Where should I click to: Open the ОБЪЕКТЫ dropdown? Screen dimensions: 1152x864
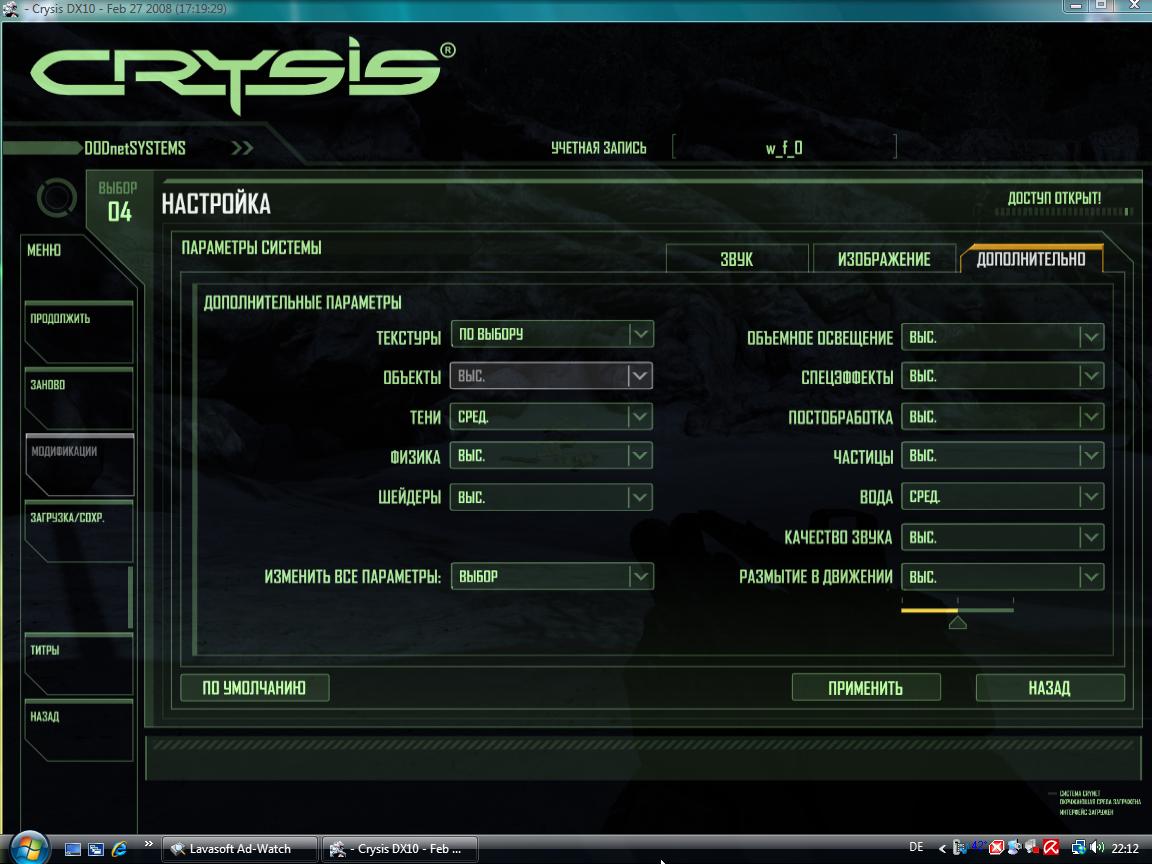coord(551,375)
